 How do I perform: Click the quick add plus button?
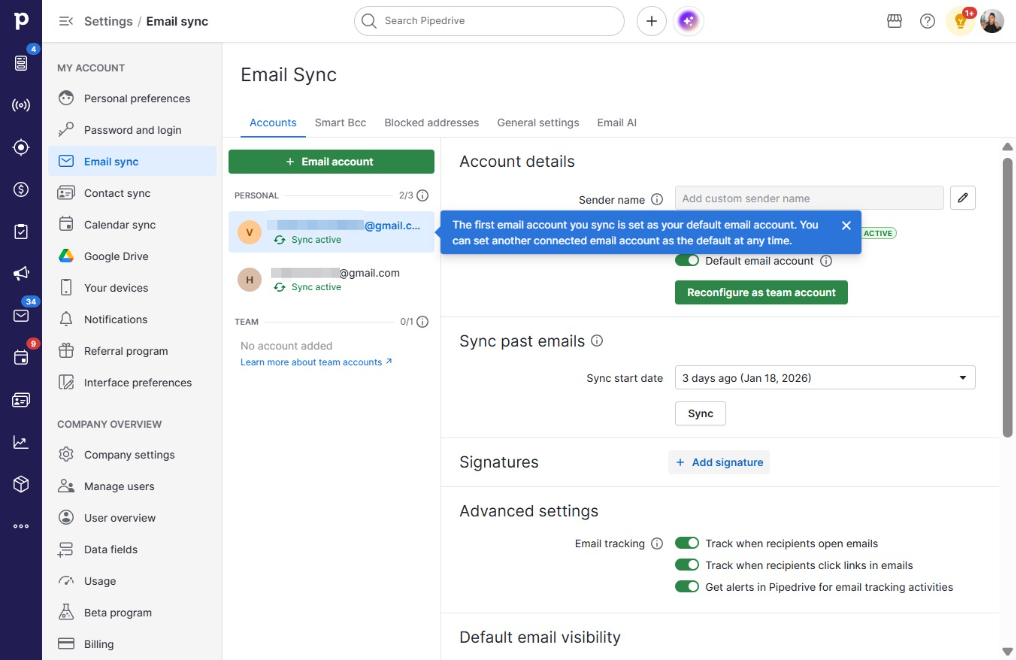pos(651,21)
